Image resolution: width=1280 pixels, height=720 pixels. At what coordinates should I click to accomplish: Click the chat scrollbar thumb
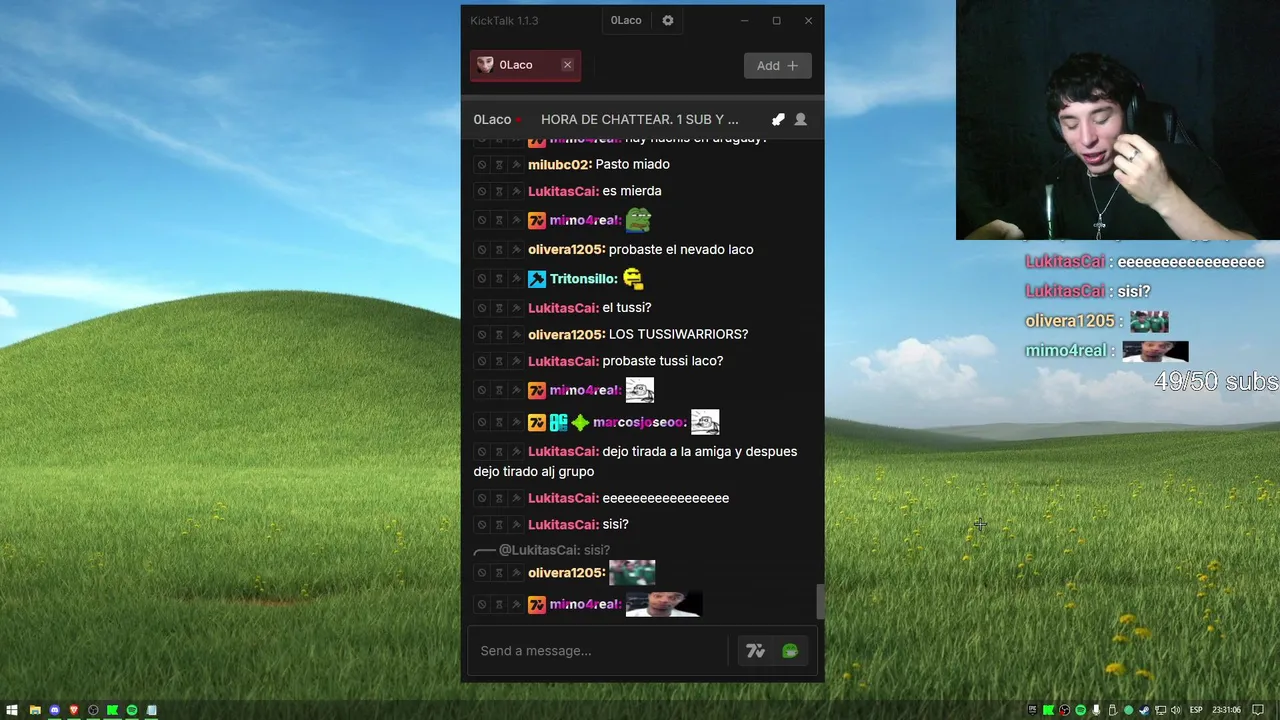tap(822, 602)
